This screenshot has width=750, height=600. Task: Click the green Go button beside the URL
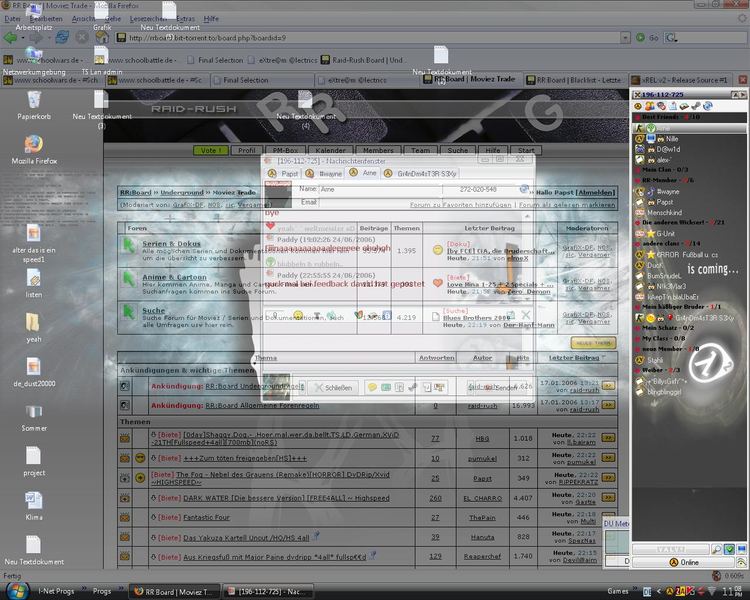coord(640,37)
